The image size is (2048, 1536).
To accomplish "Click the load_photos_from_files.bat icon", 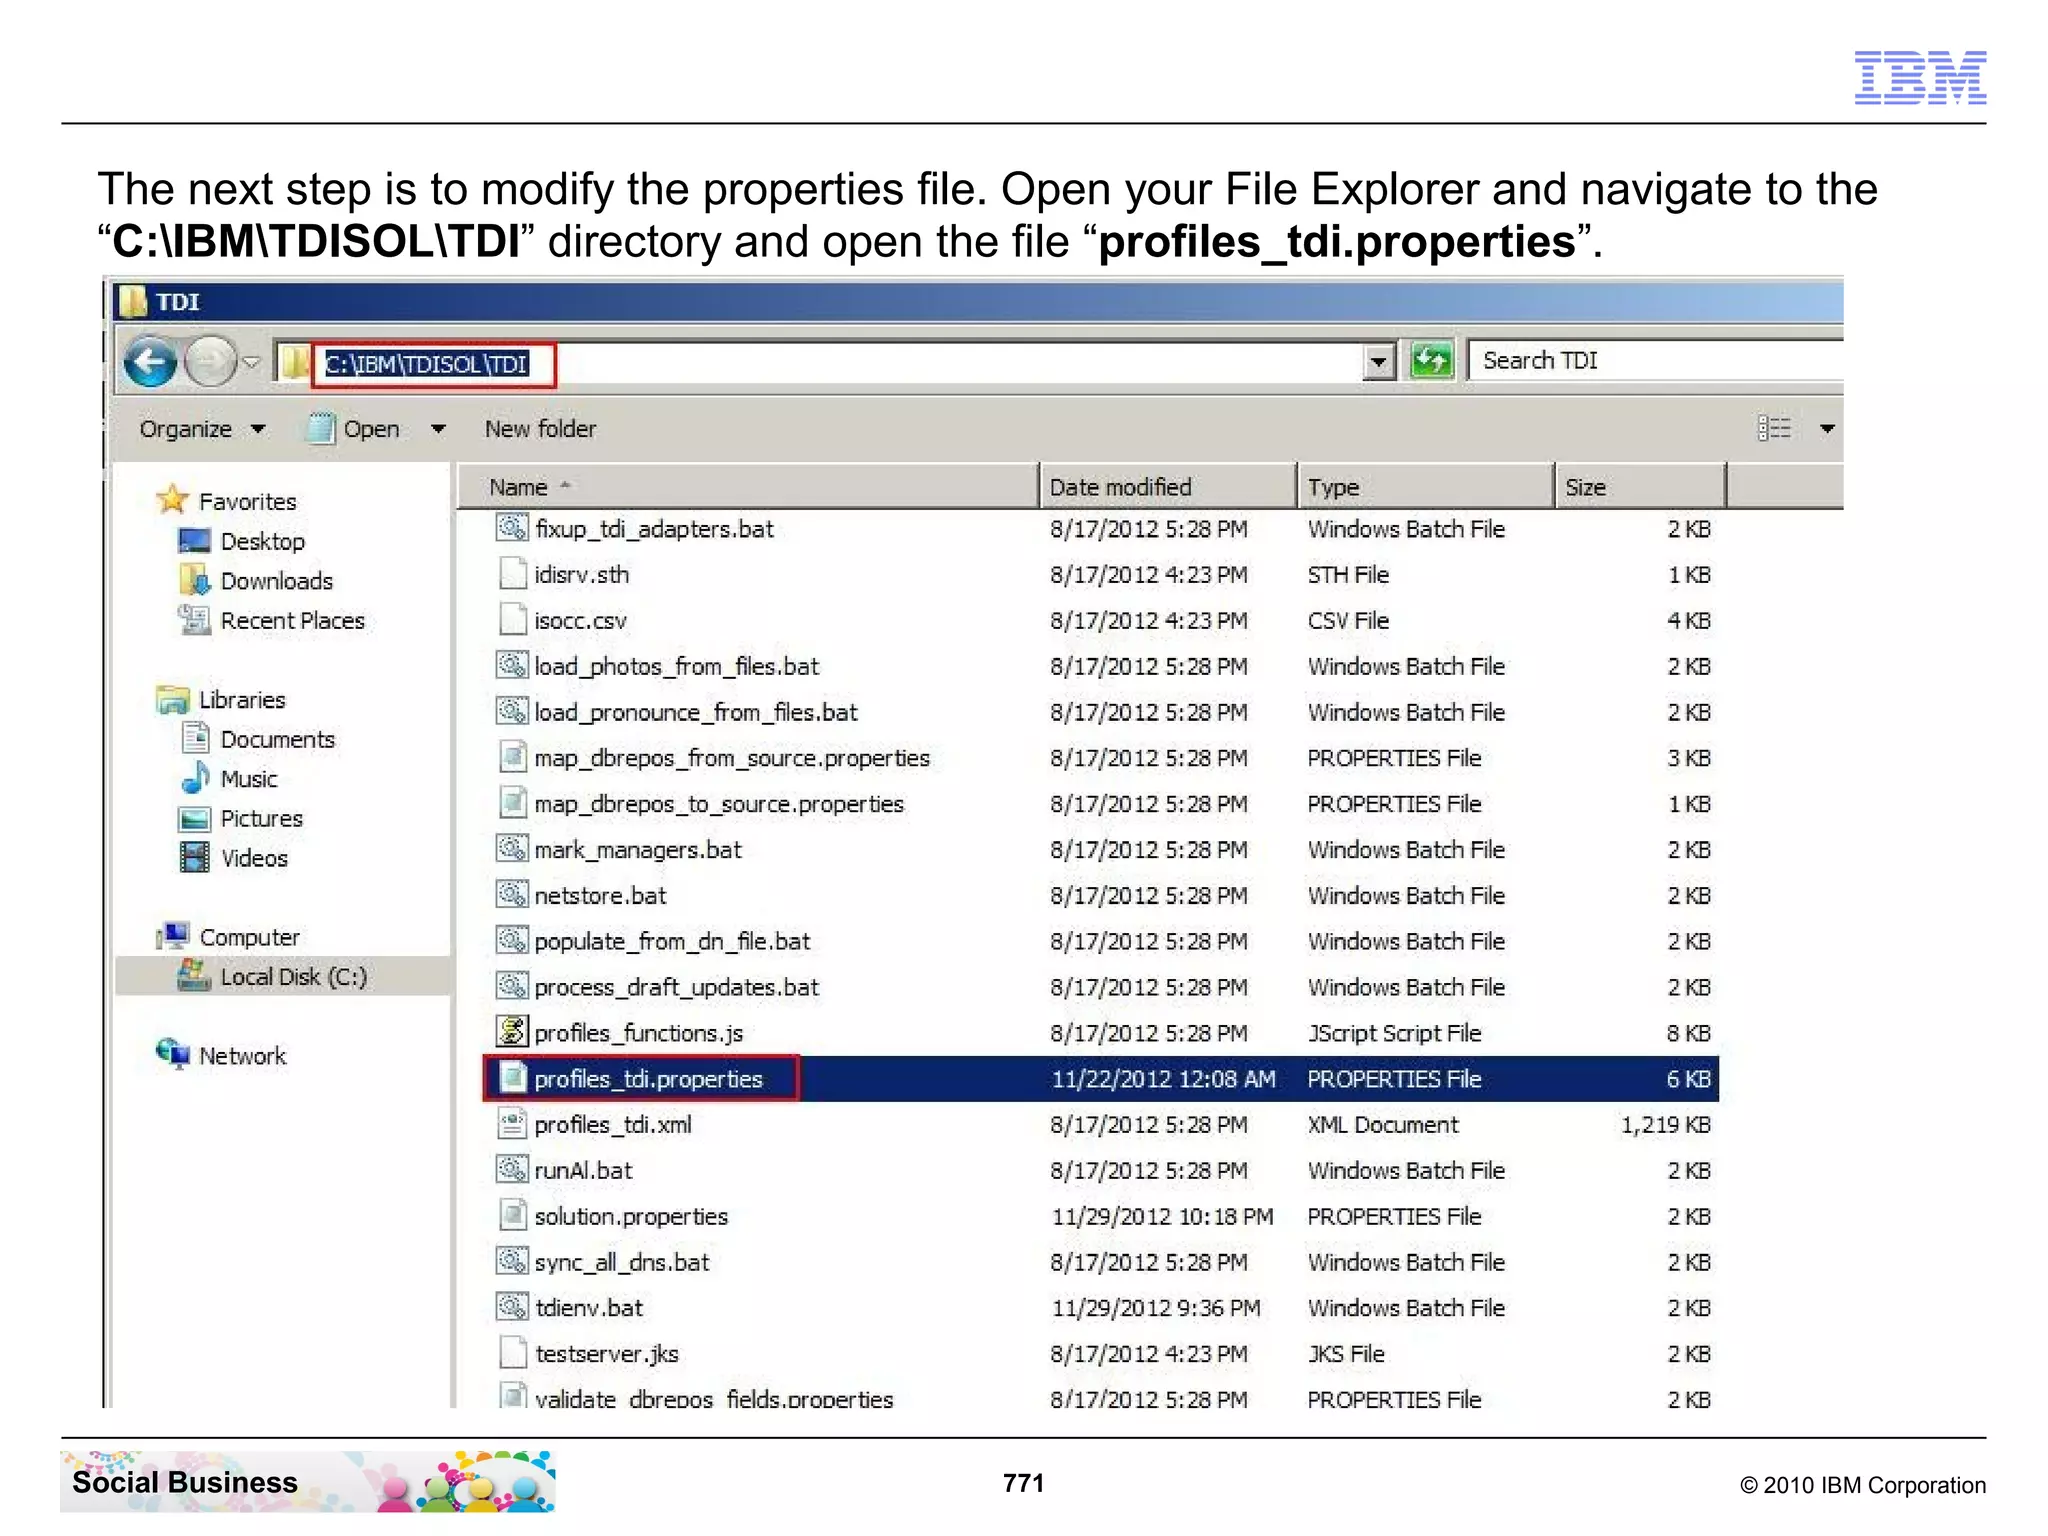I will [x=512, y=664].
